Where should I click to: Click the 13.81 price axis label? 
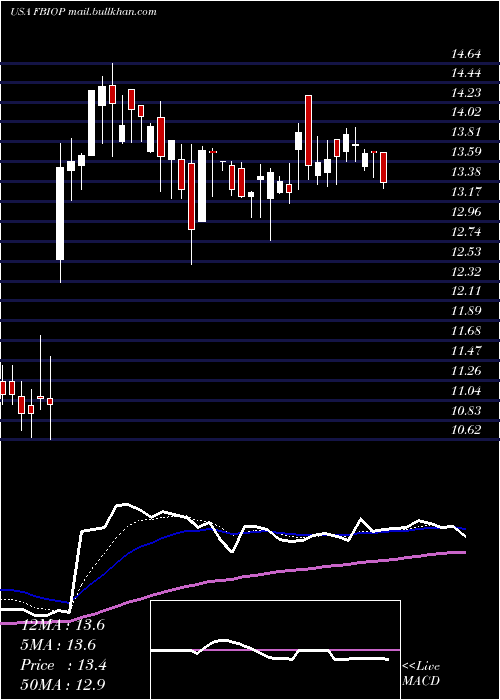tap(466, 132)
